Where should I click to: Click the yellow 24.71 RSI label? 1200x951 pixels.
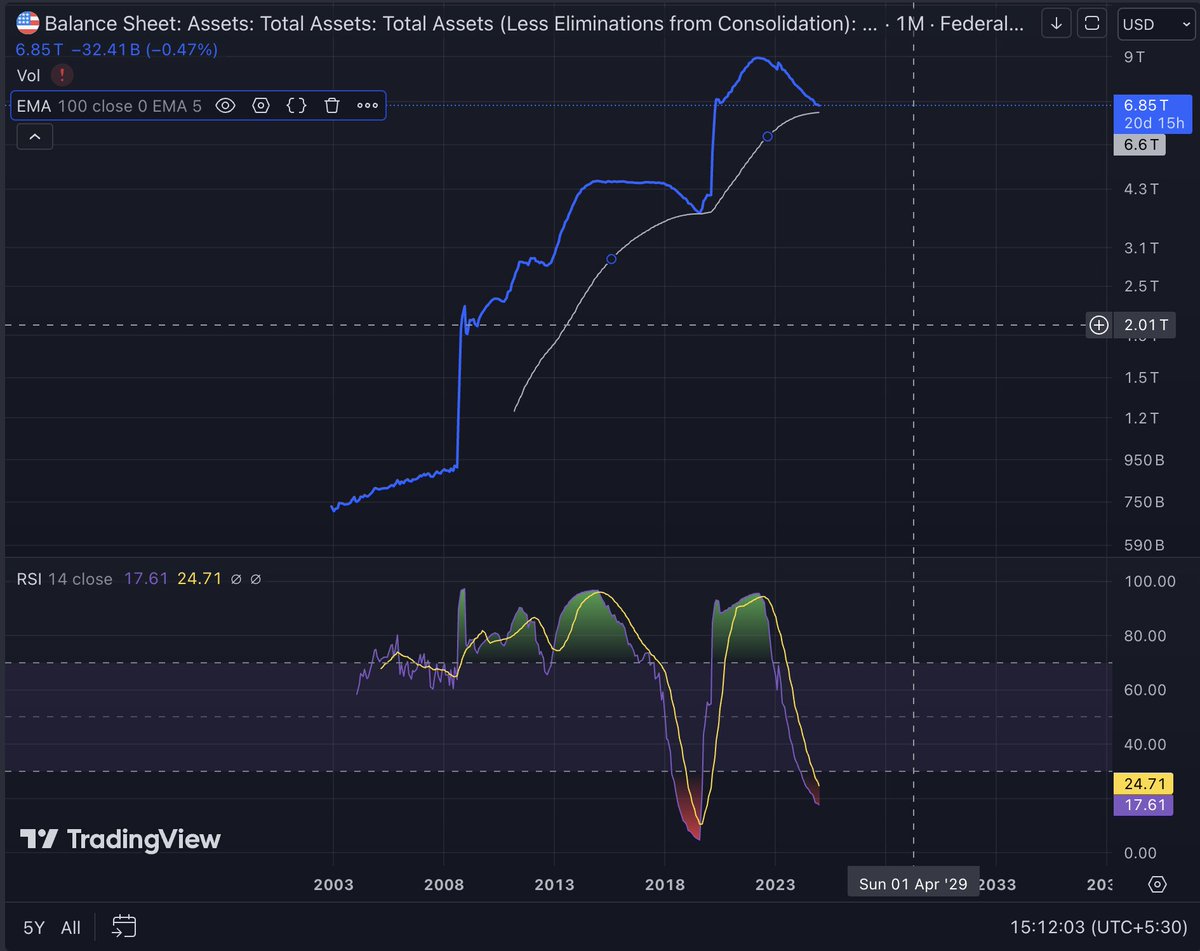click(1145, 782)
